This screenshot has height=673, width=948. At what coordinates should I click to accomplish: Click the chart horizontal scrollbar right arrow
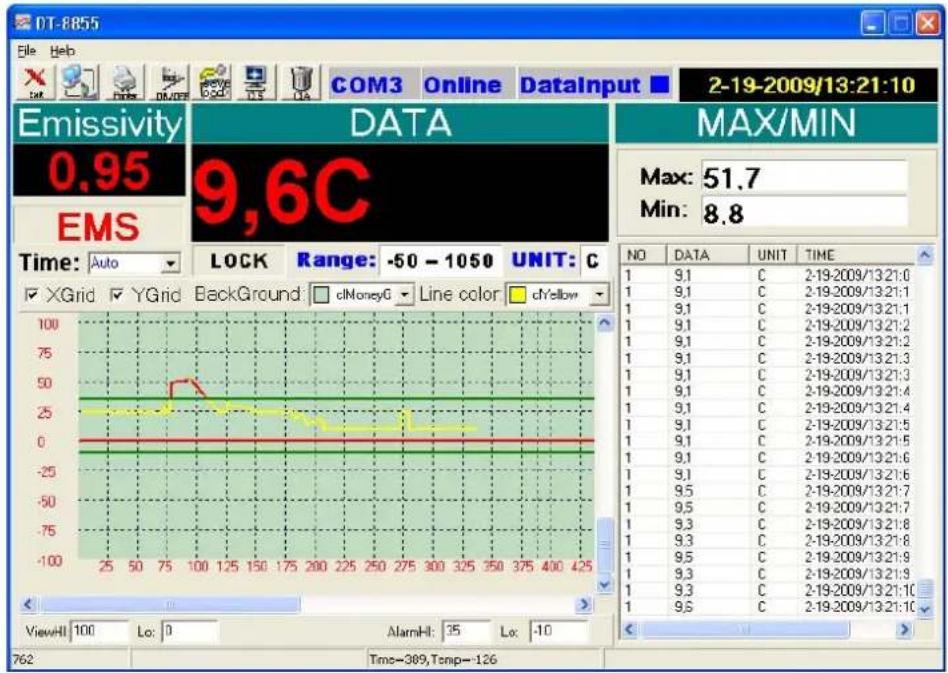(x=584, y=604)
